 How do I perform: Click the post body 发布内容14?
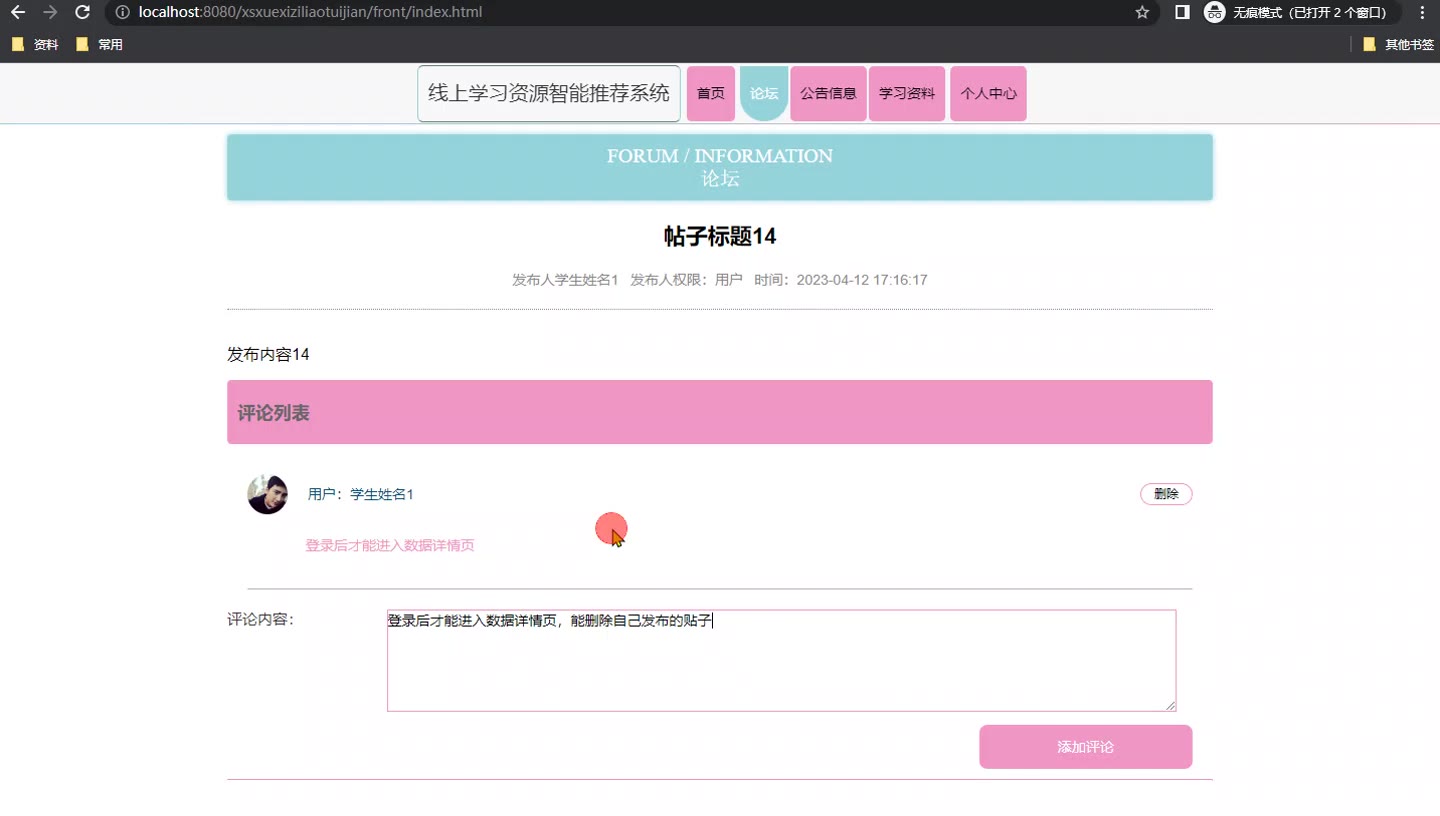(268, 355)
